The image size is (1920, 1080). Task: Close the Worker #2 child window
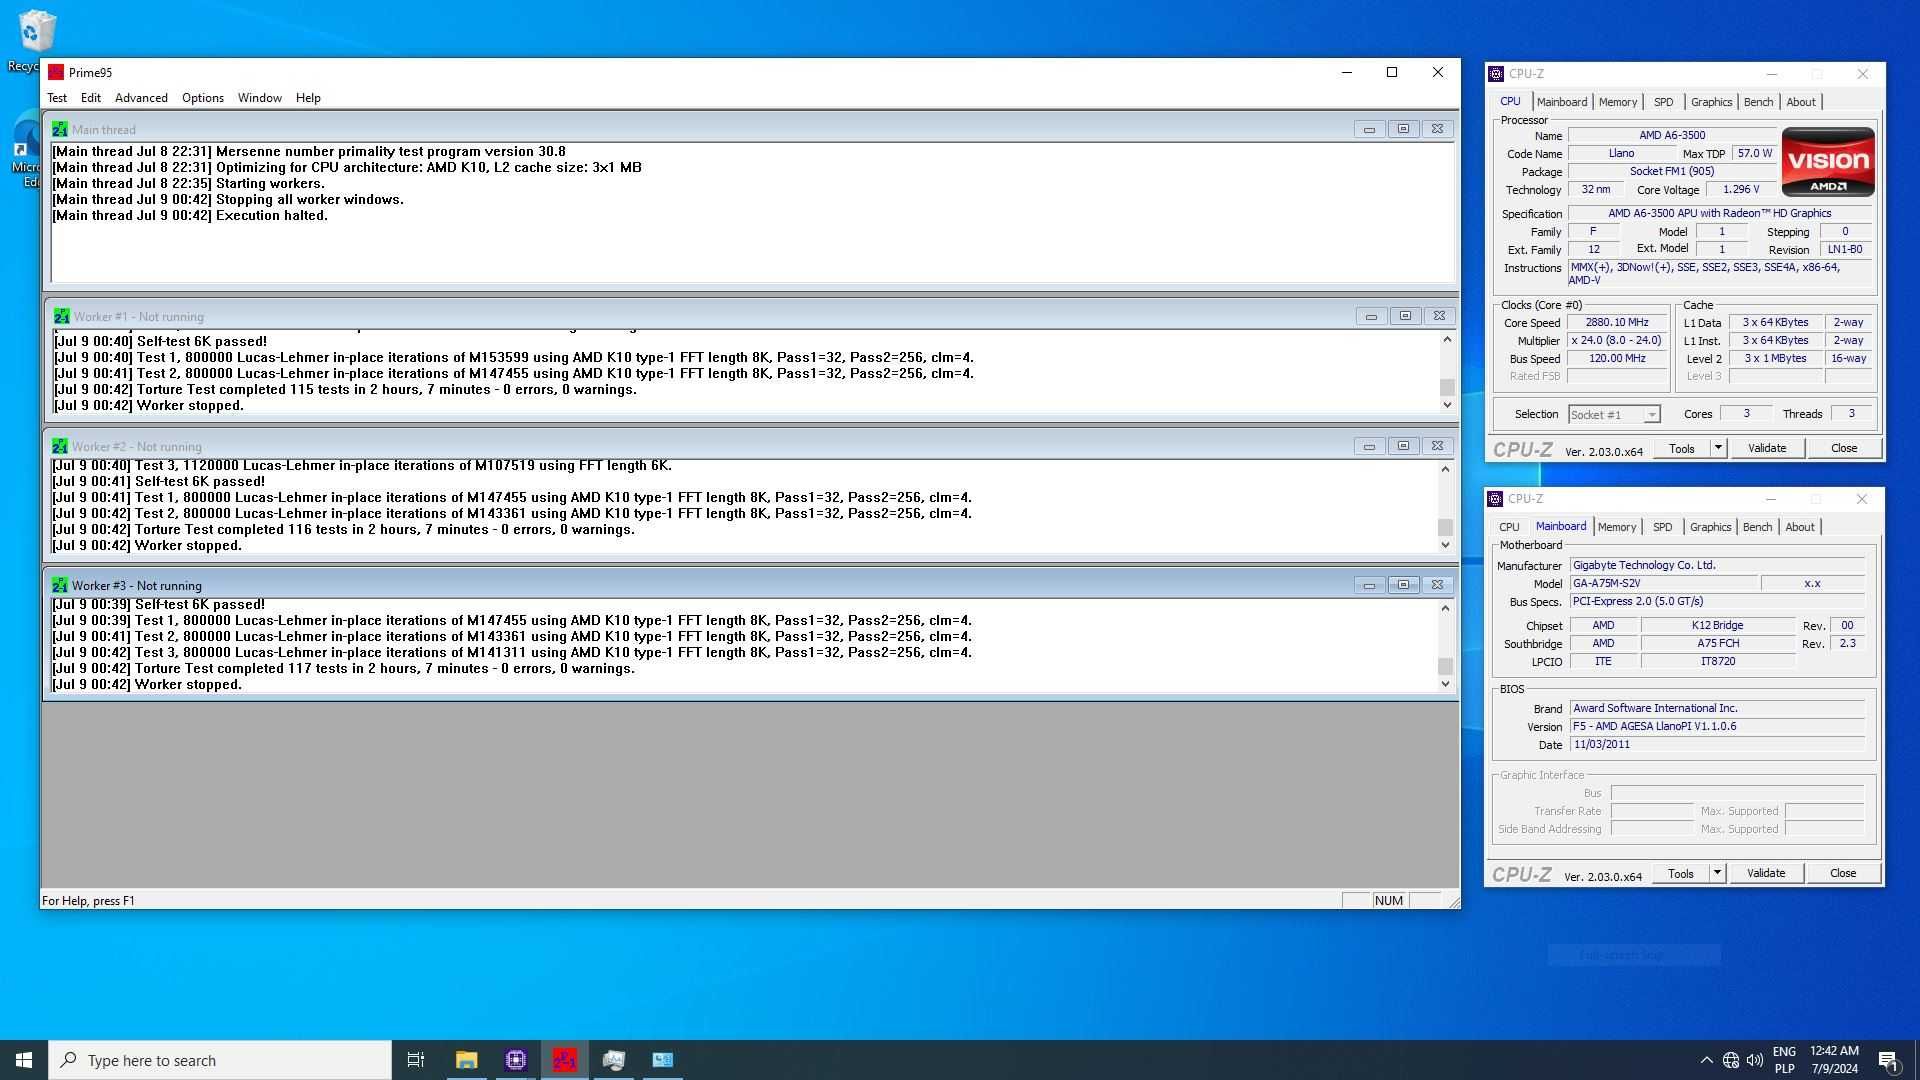pos(1437,446)
